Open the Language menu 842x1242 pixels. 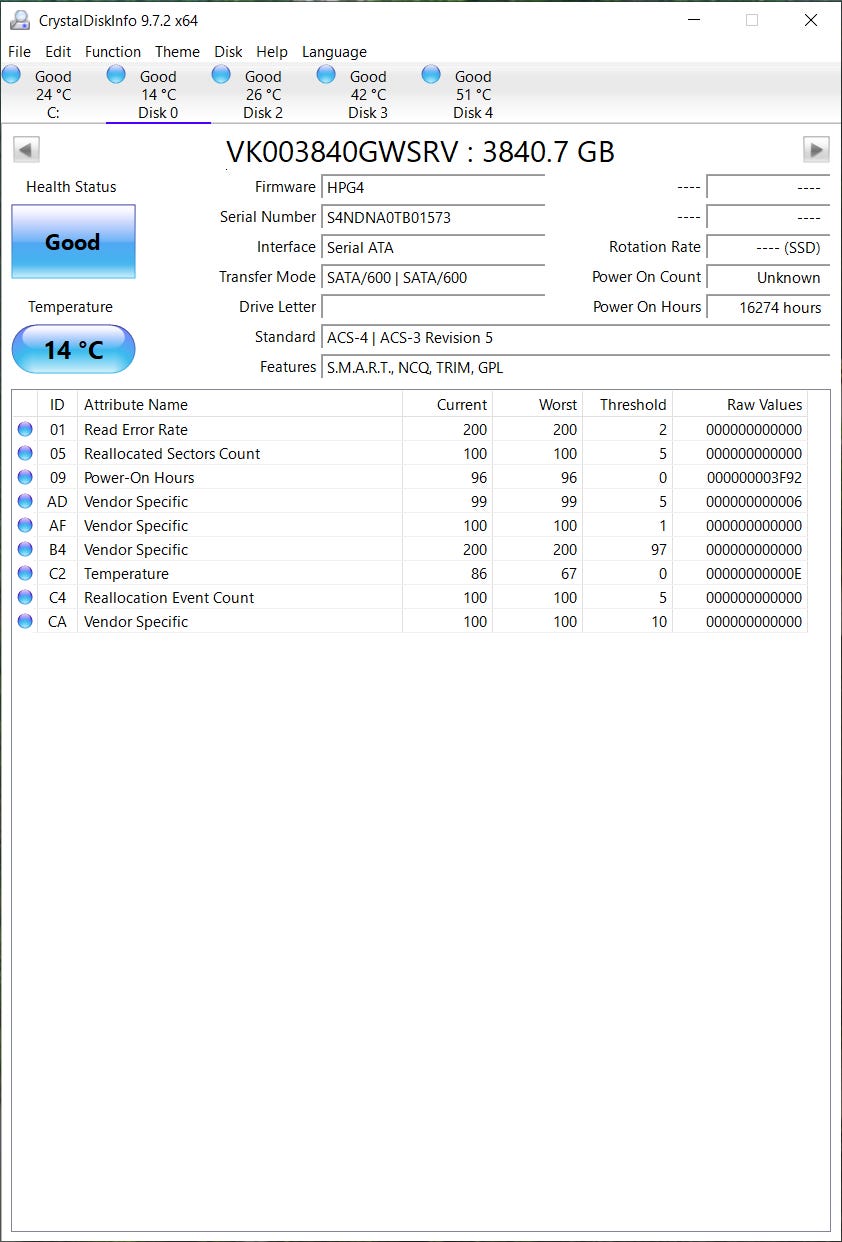point(334,52)
